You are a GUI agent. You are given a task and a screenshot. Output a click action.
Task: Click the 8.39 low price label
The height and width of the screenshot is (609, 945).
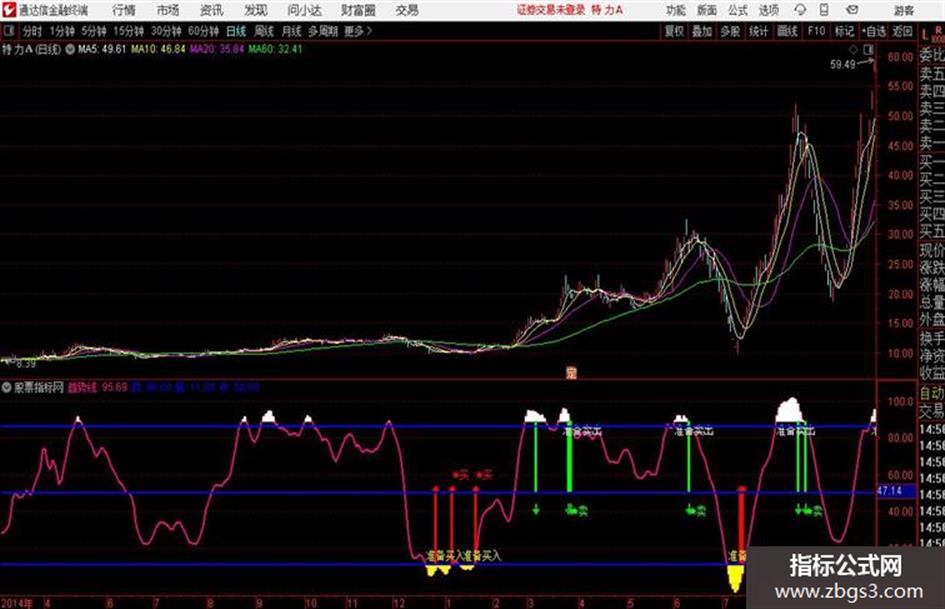[27, 364]
